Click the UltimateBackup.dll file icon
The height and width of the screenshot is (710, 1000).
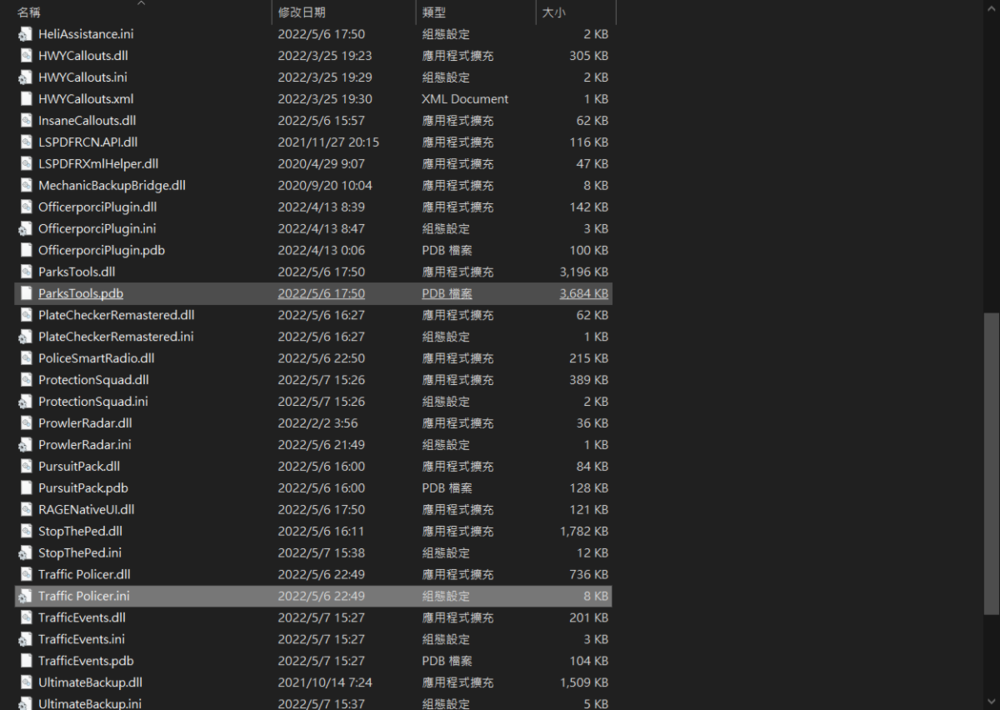point(24,682)
